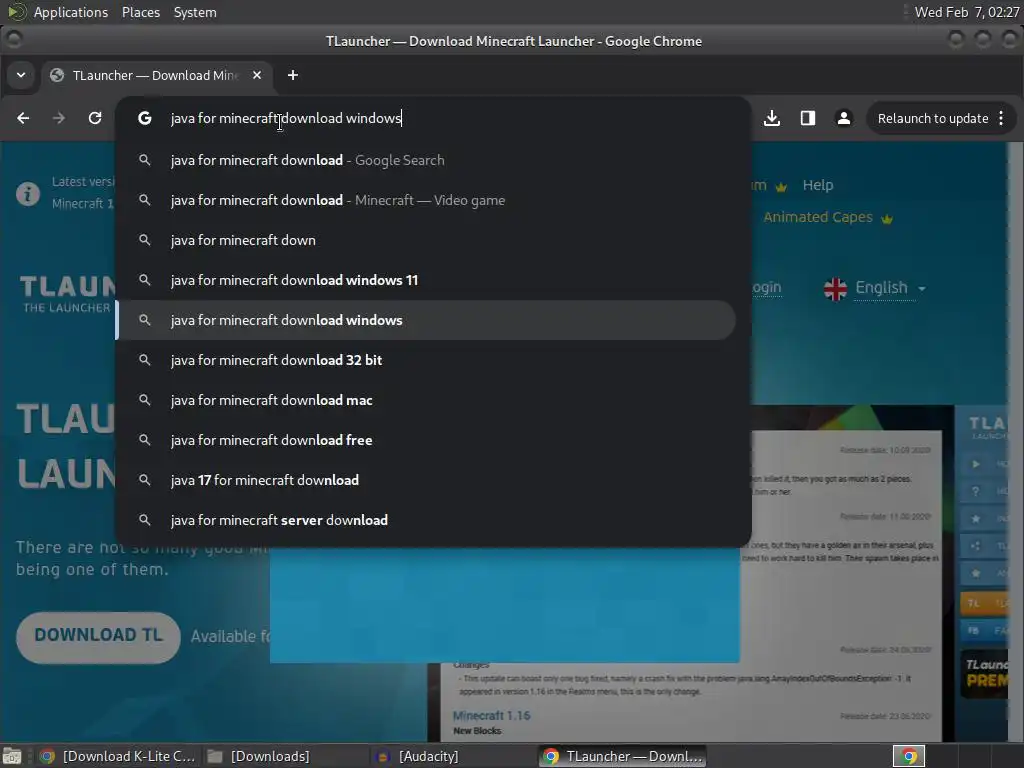Open the System menu
Screen dimensions: 1024x768
[195, 12]
